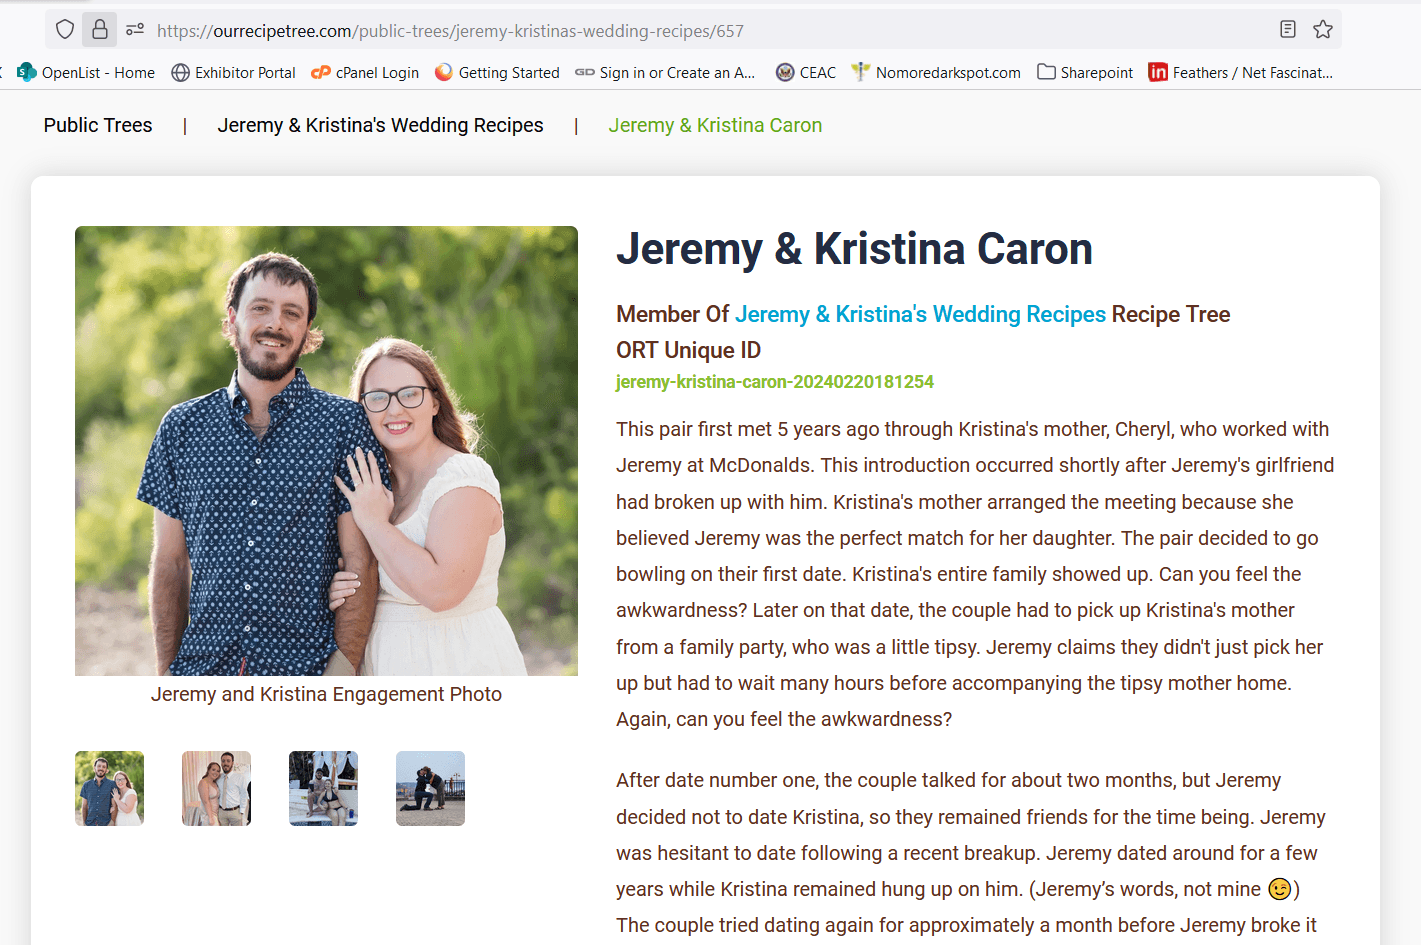
Task: Open the Exhibitor Portal bookmark
Action: point(234,72)
